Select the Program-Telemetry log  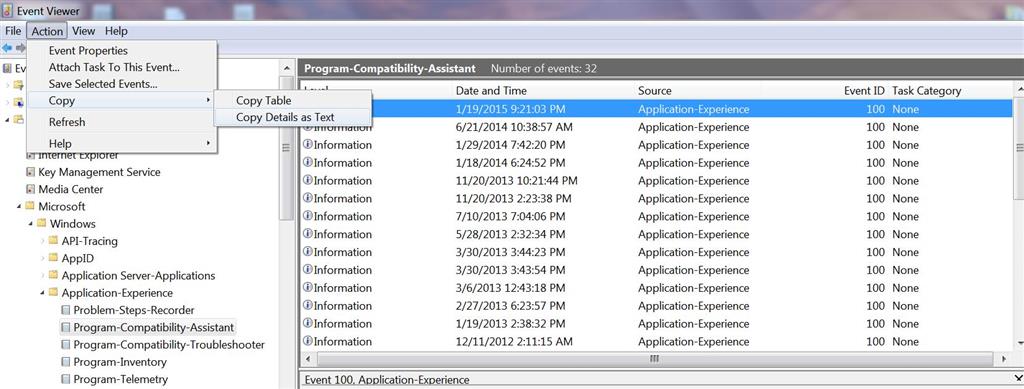pyautogui.click(x=120, y=379)
